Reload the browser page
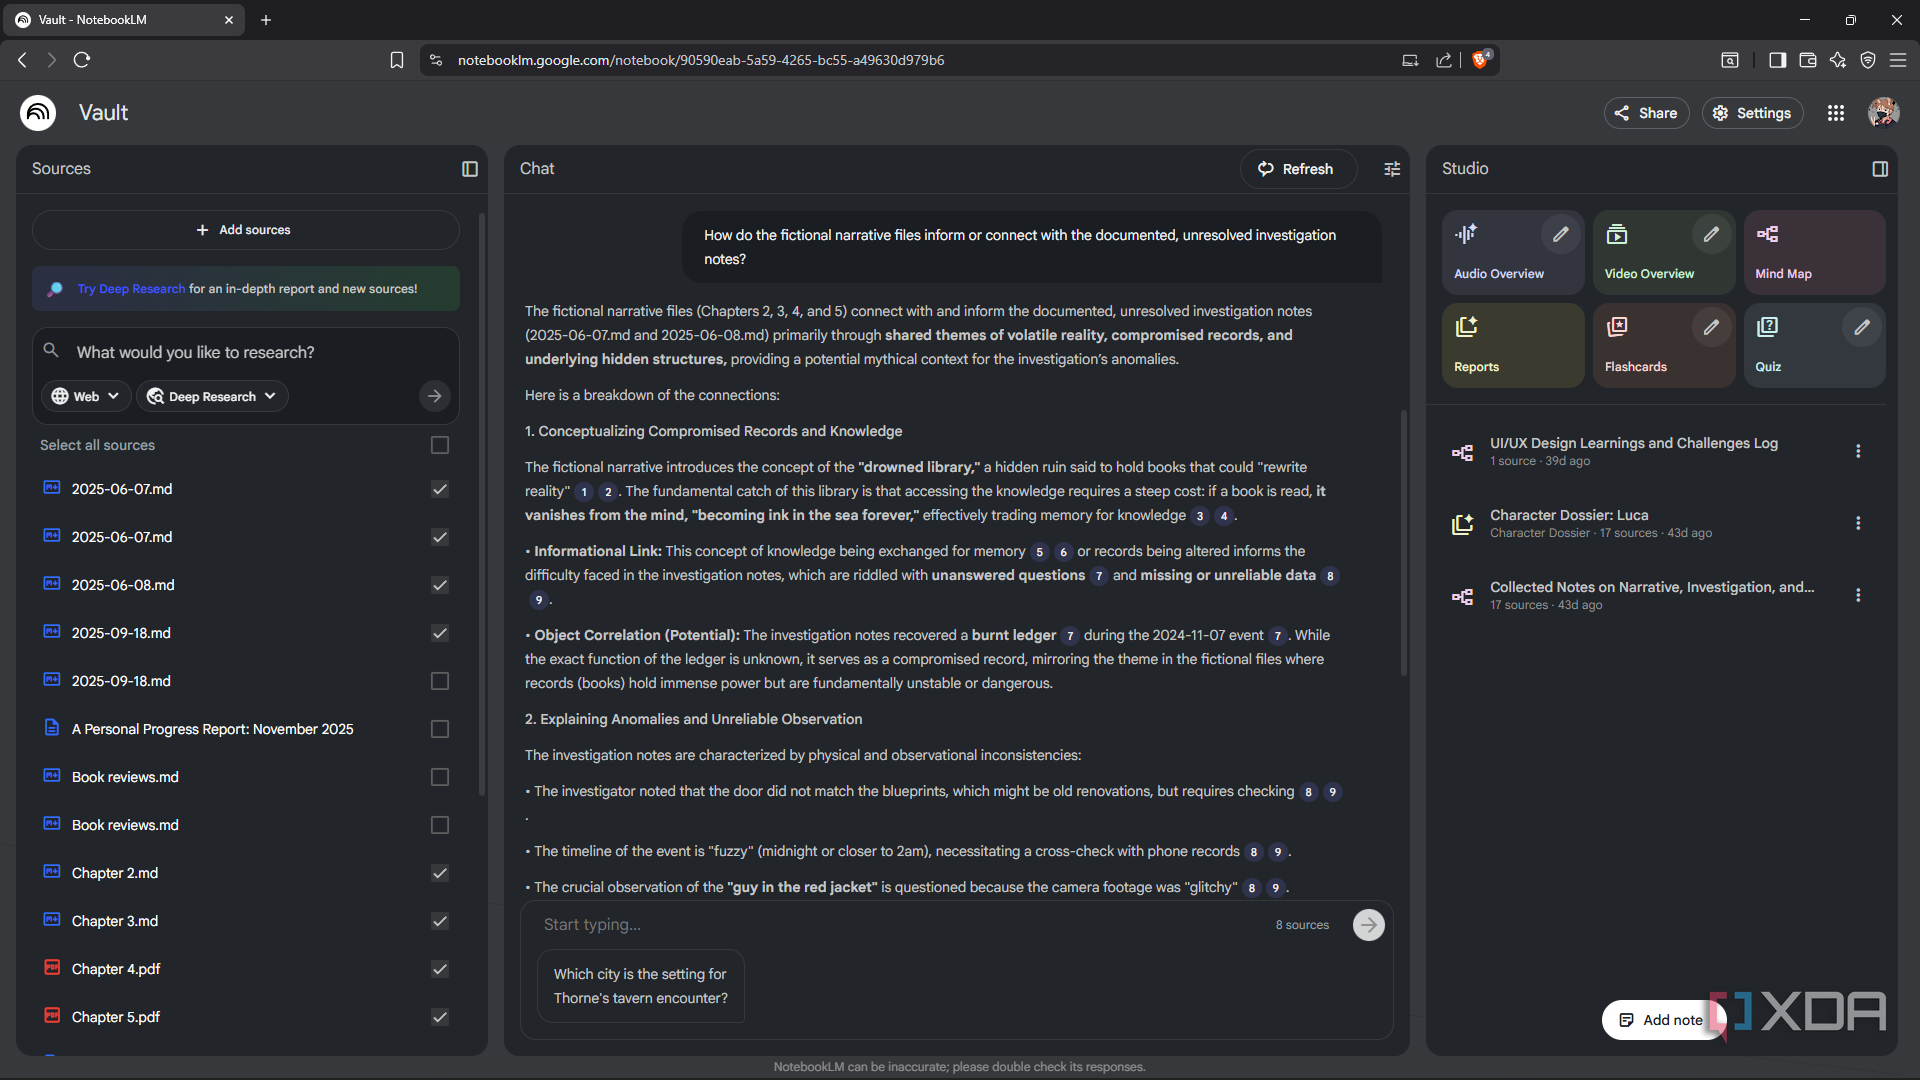This screenshot has height=1080, width=1920. point(82,60)
